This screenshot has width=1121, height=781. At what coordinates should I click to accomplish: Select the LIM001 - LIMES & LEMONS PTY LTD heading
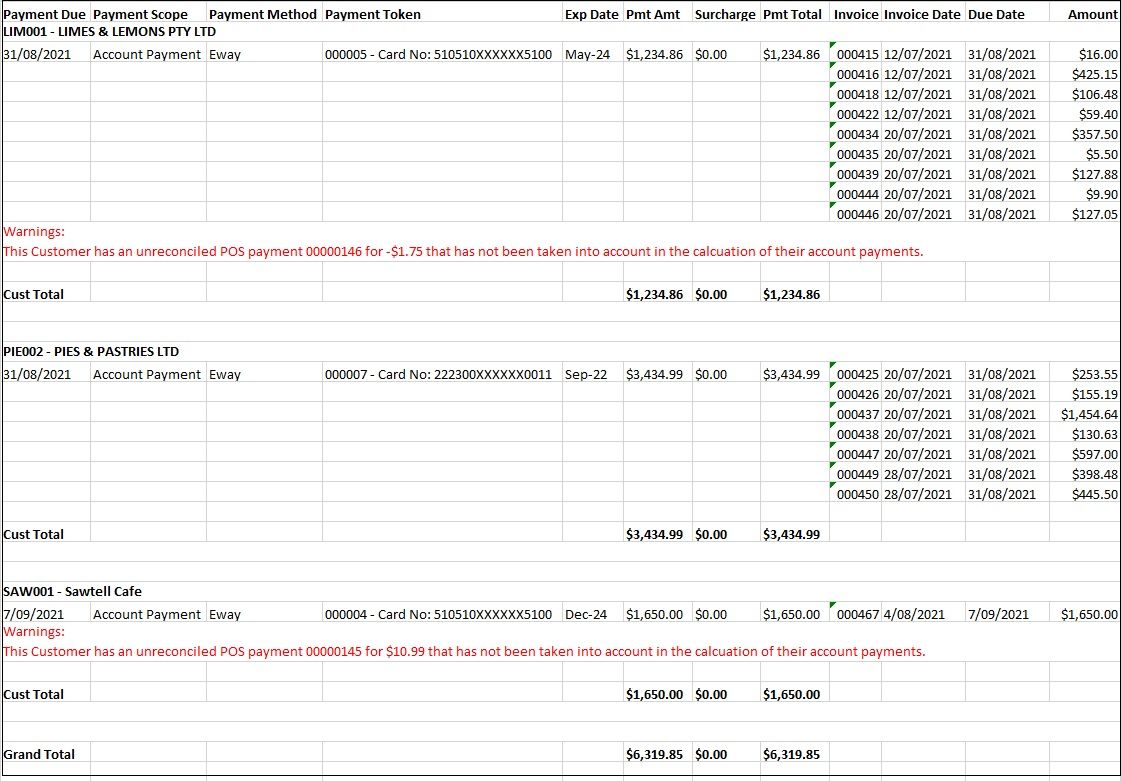pyautogui.click(x=108, y=31)
